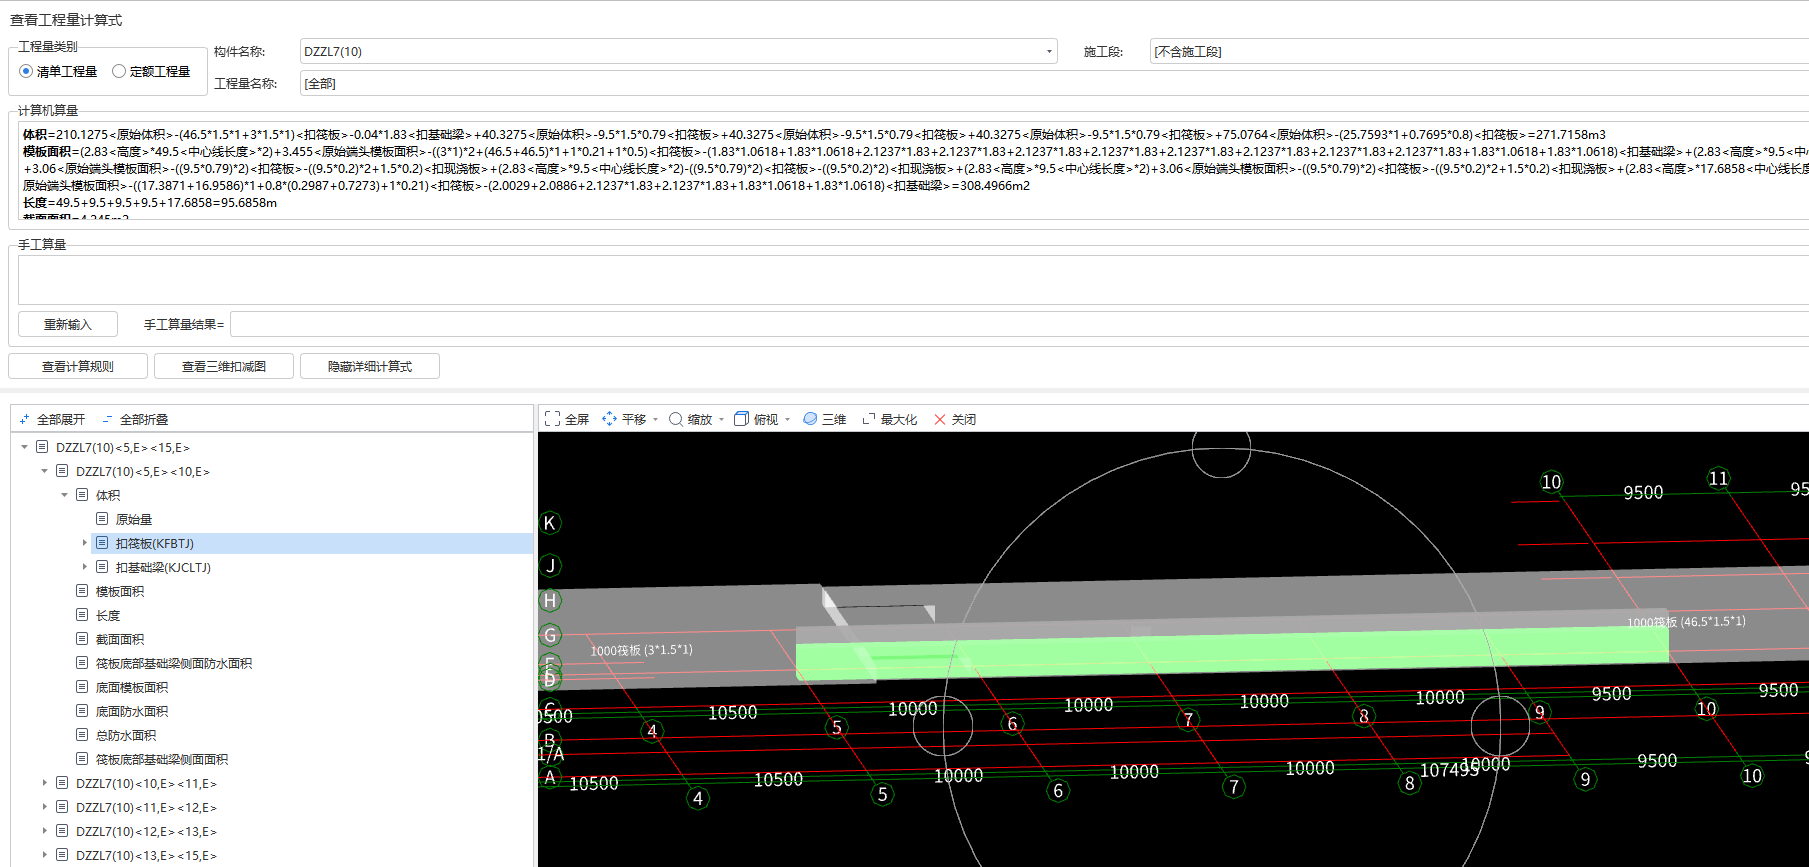Click the 原始量 row icon
Image resolution: width=1809 pixels, height=867 pixels.
[102, 519]
